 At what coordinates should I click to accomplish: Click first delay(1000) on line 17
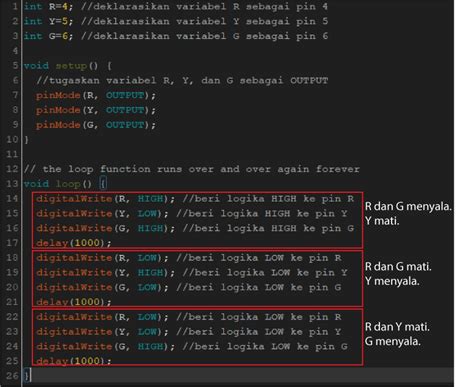click(74, 243)
